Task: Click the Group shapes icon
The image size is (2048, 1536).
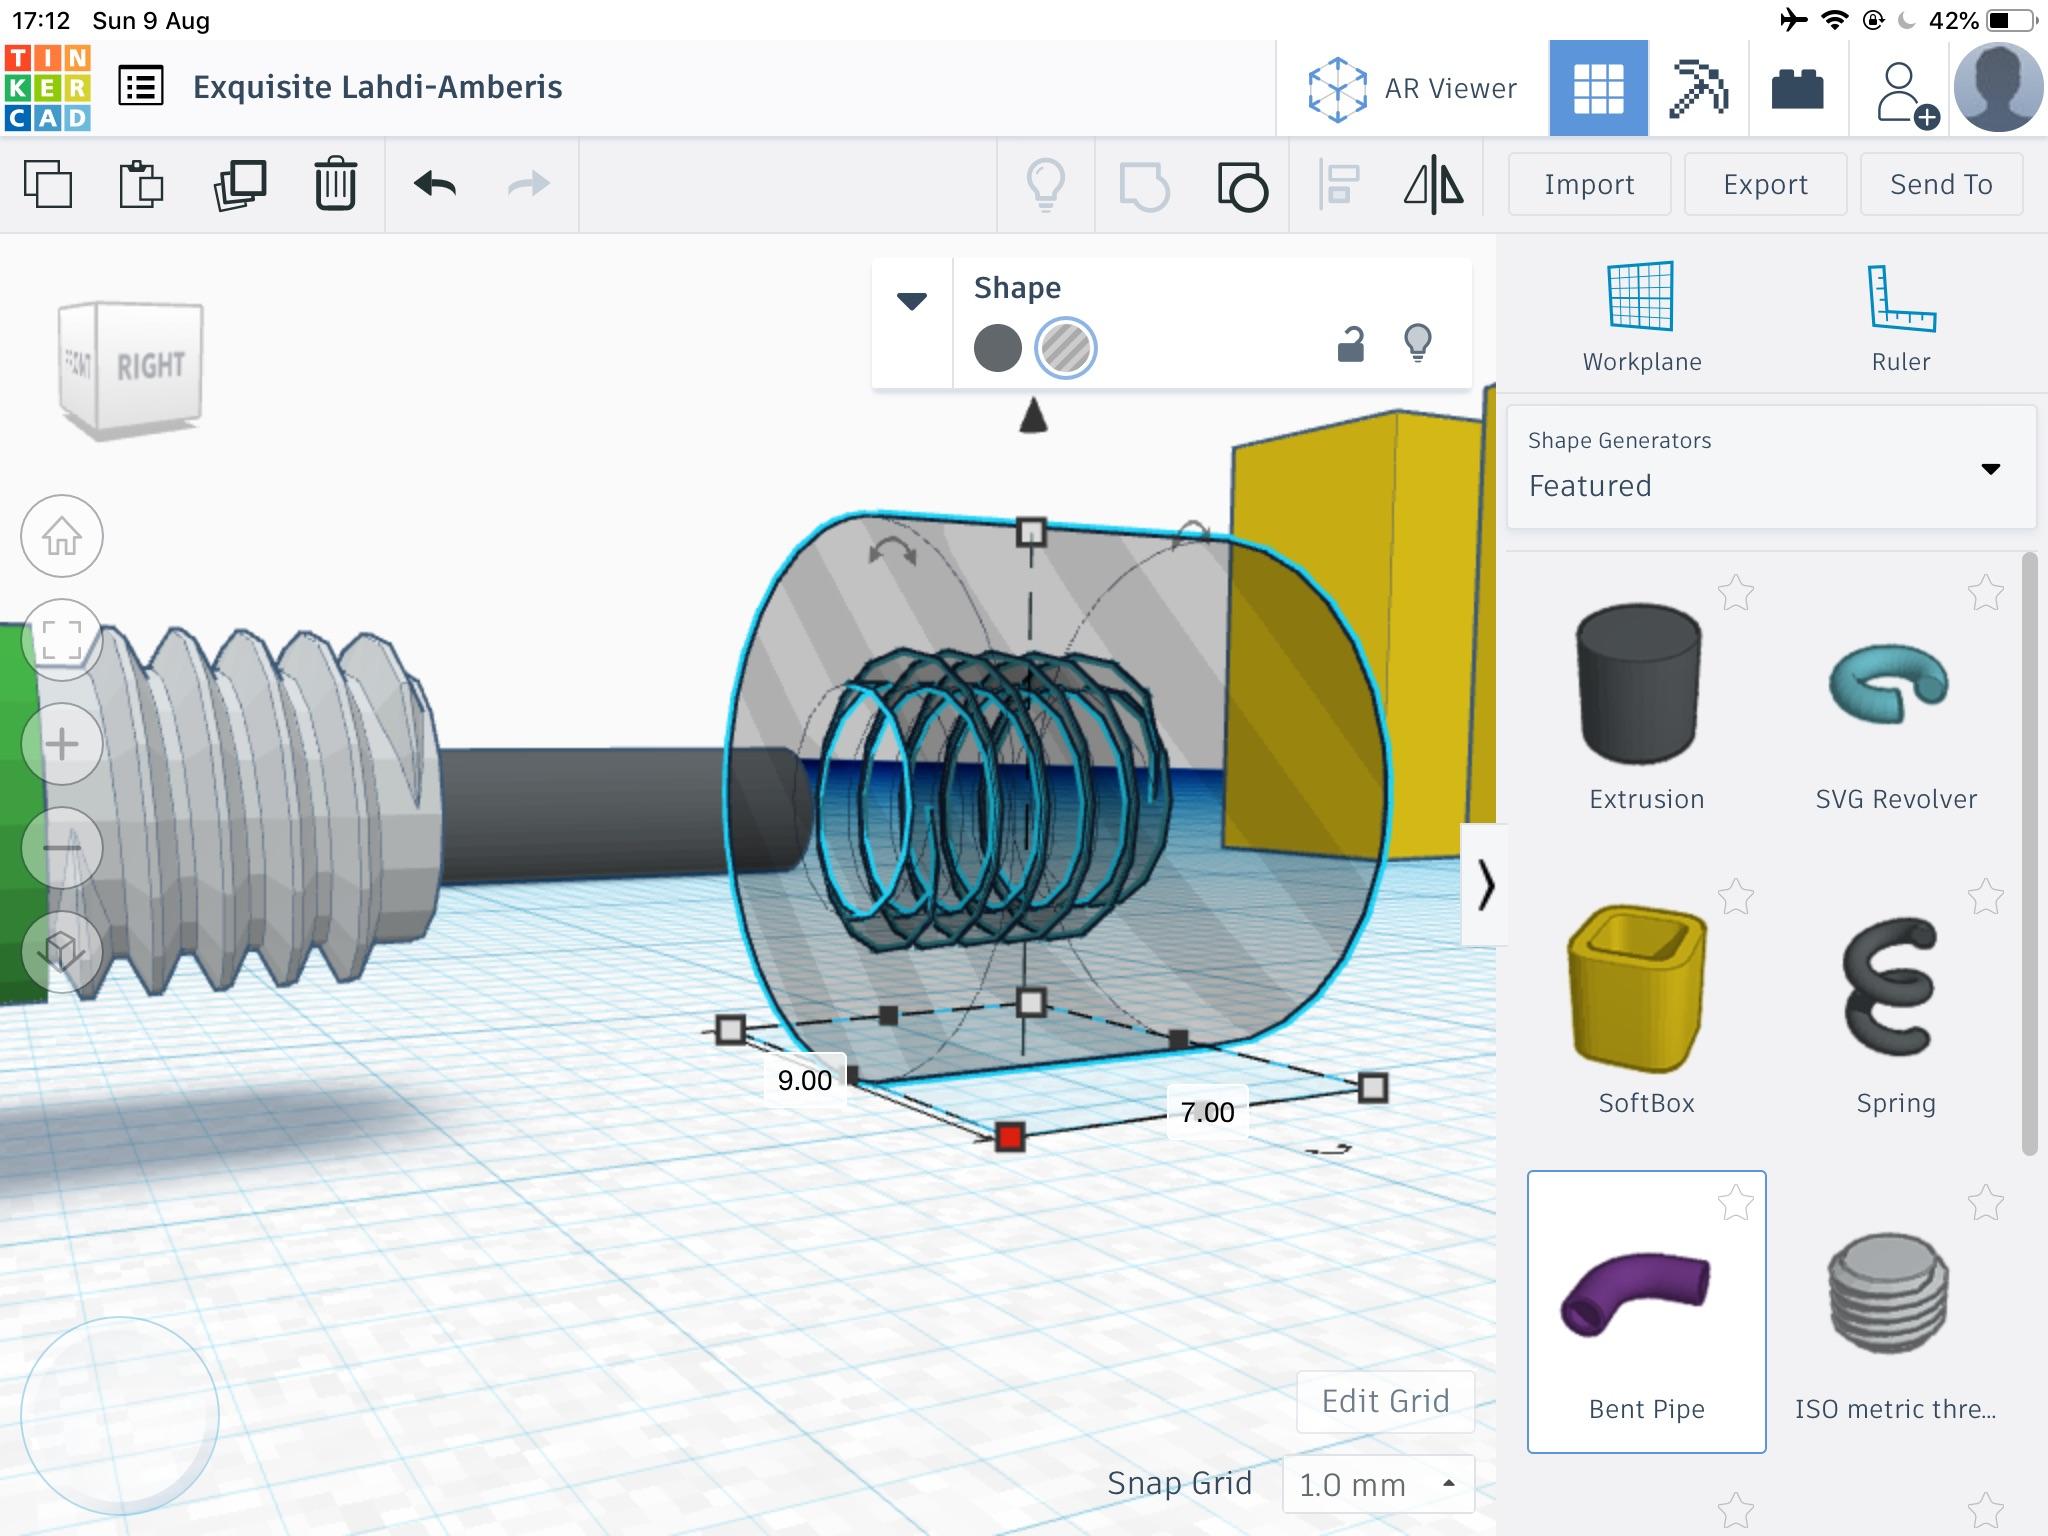Action: (x=1145, y=185)
